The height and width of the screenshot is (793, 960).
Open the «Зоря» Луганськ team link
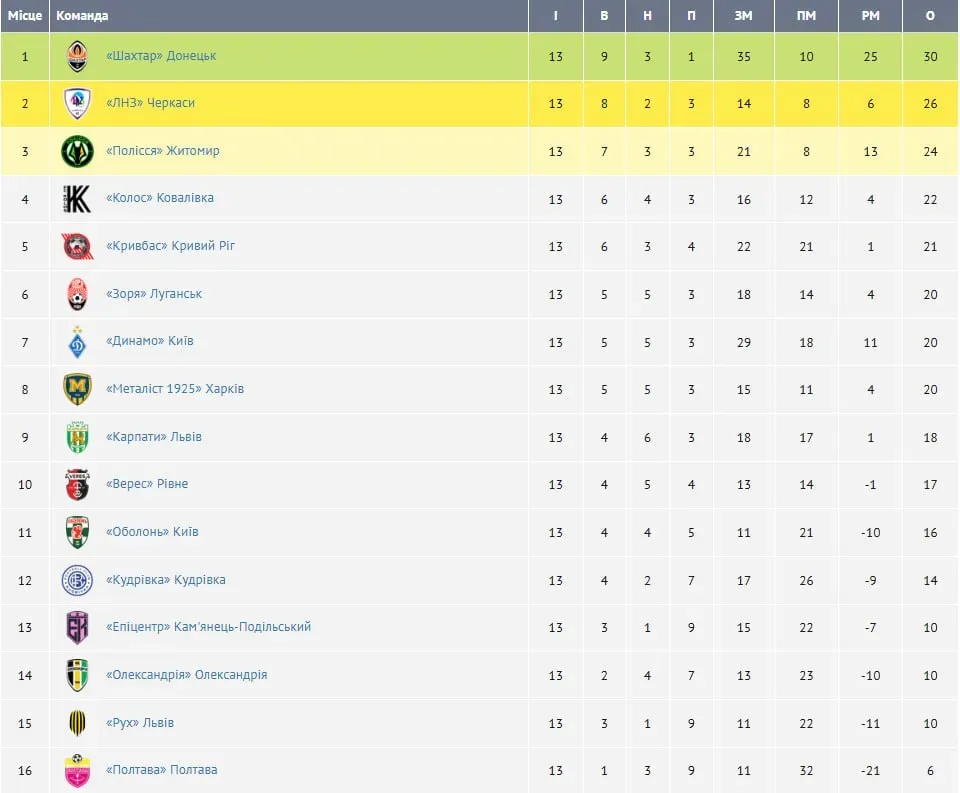(154, 294)
